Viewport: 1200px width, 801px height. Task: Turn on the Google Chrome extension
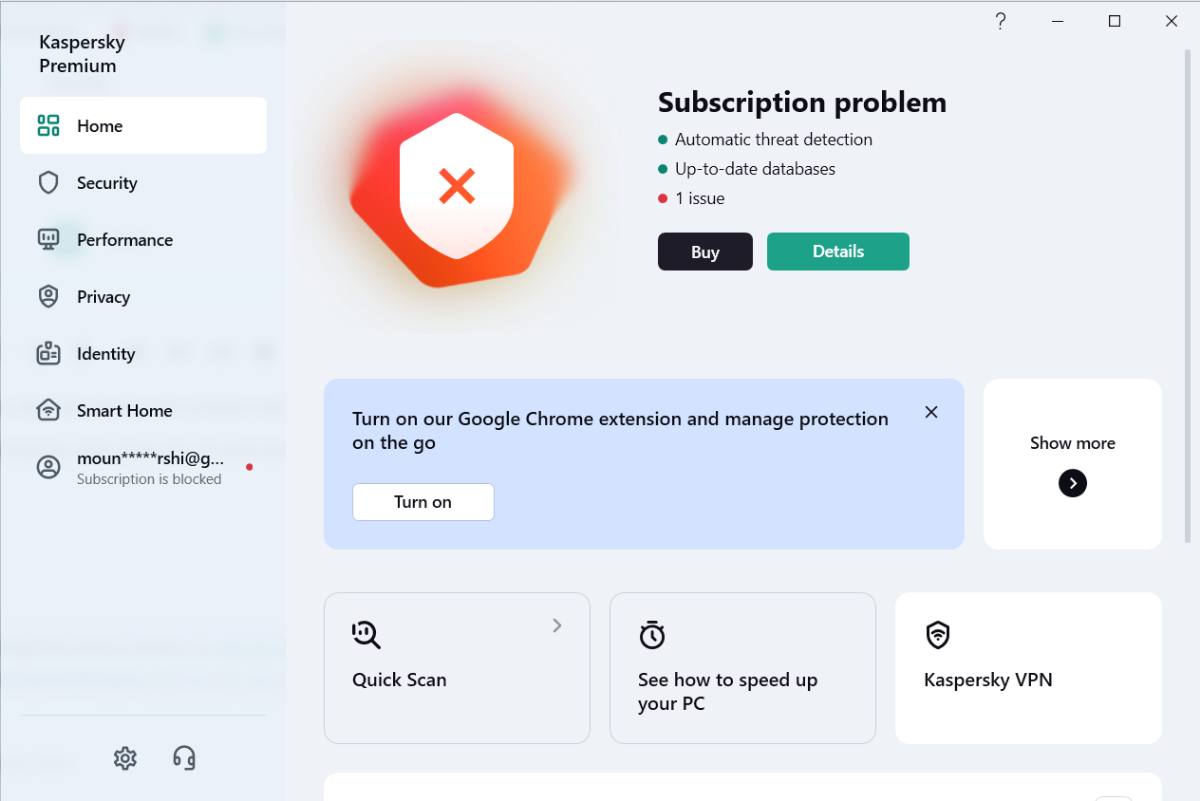click(x=423, y=502)
